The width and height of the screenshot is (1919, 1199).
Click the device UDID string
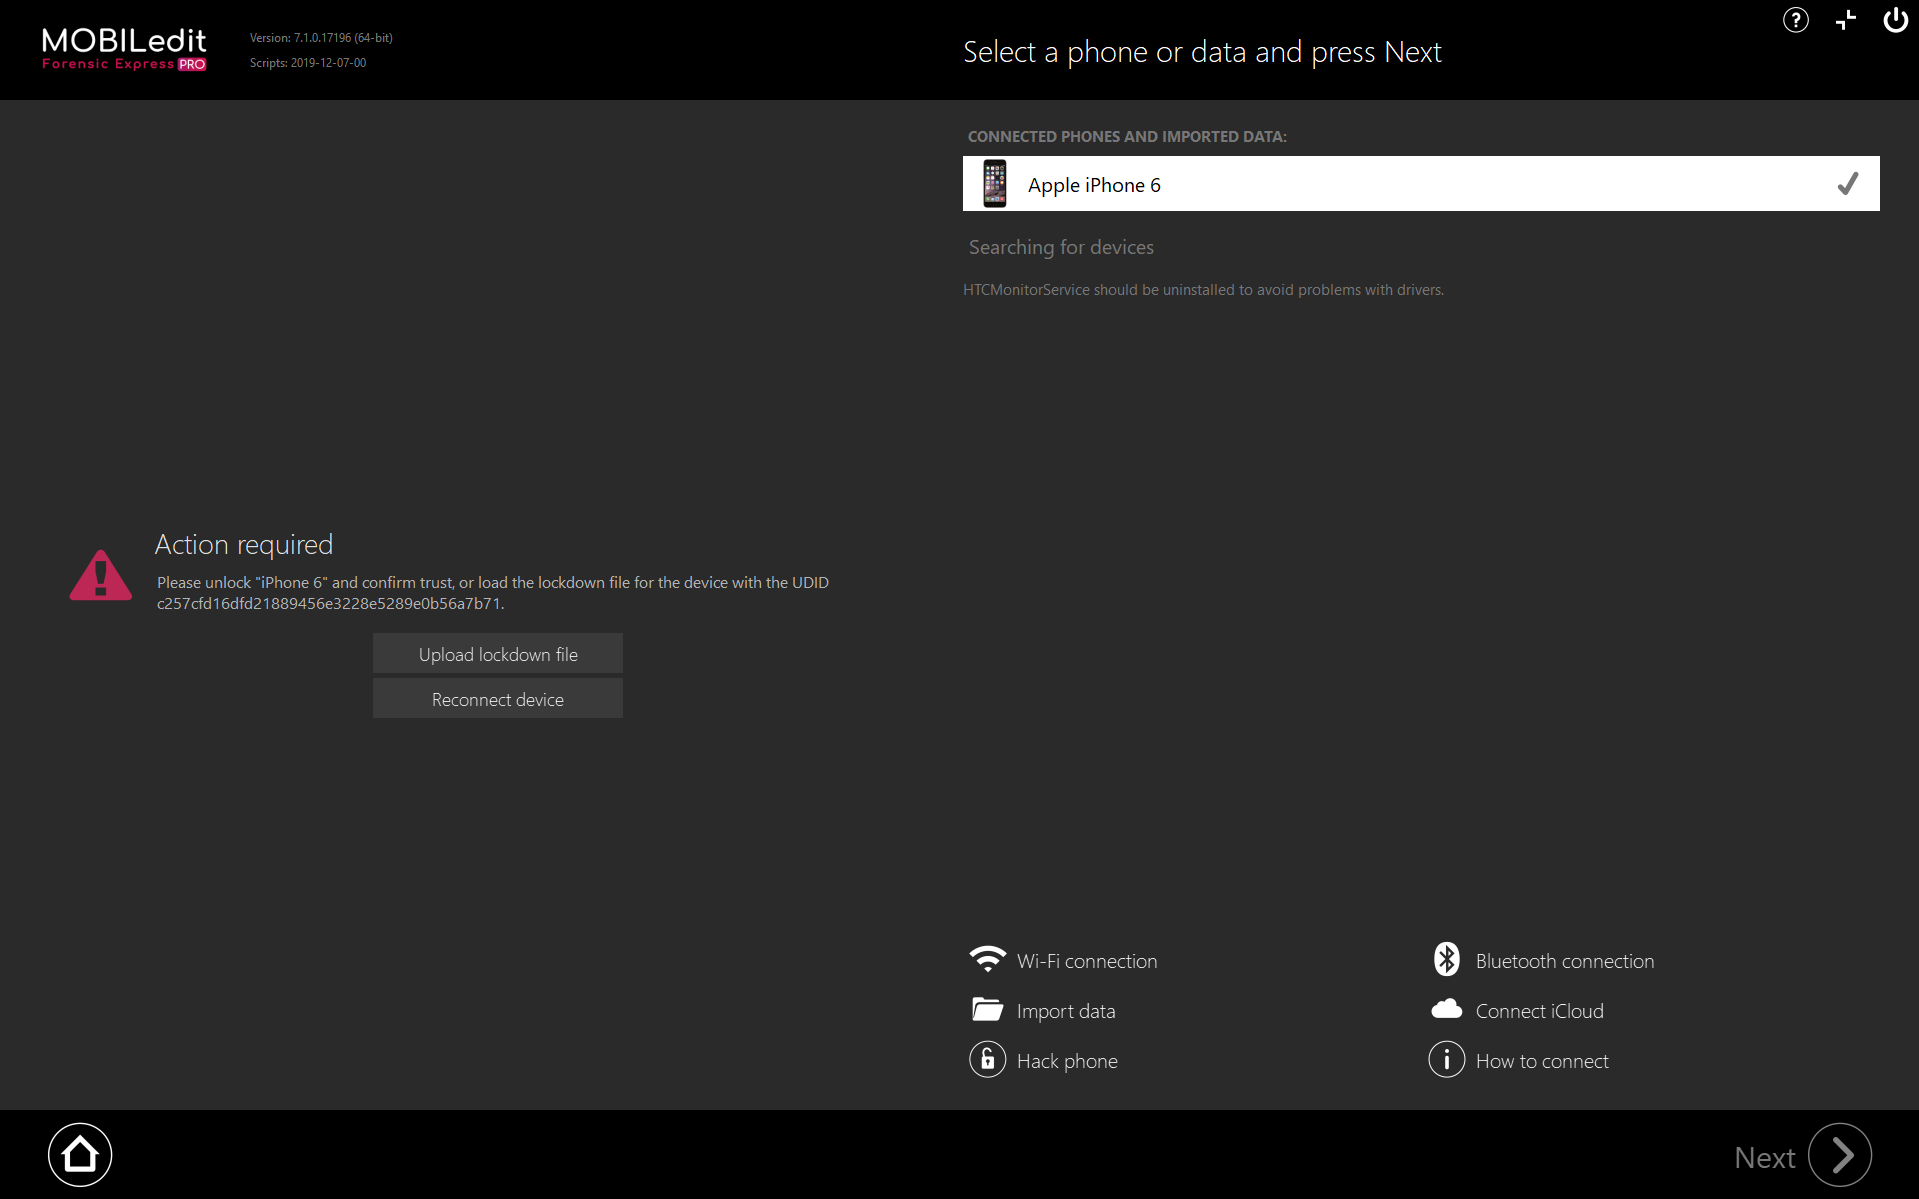(329, 604)
